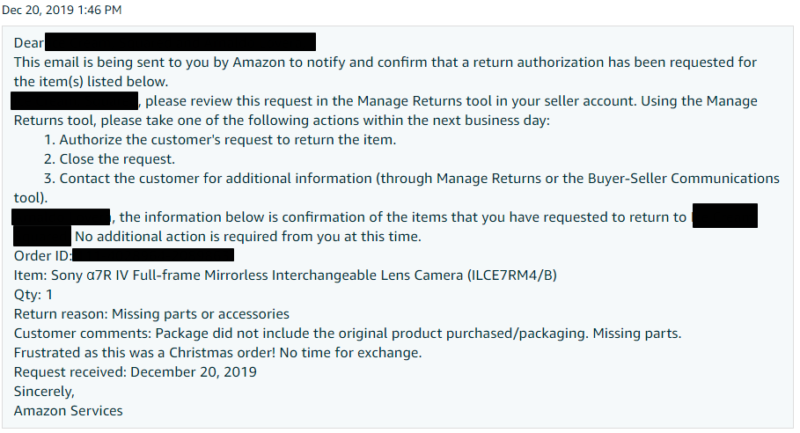Click 'Frustrated as this was a Christmas order' text
This screenshot has width=800, height=433.
click(218, 353)
